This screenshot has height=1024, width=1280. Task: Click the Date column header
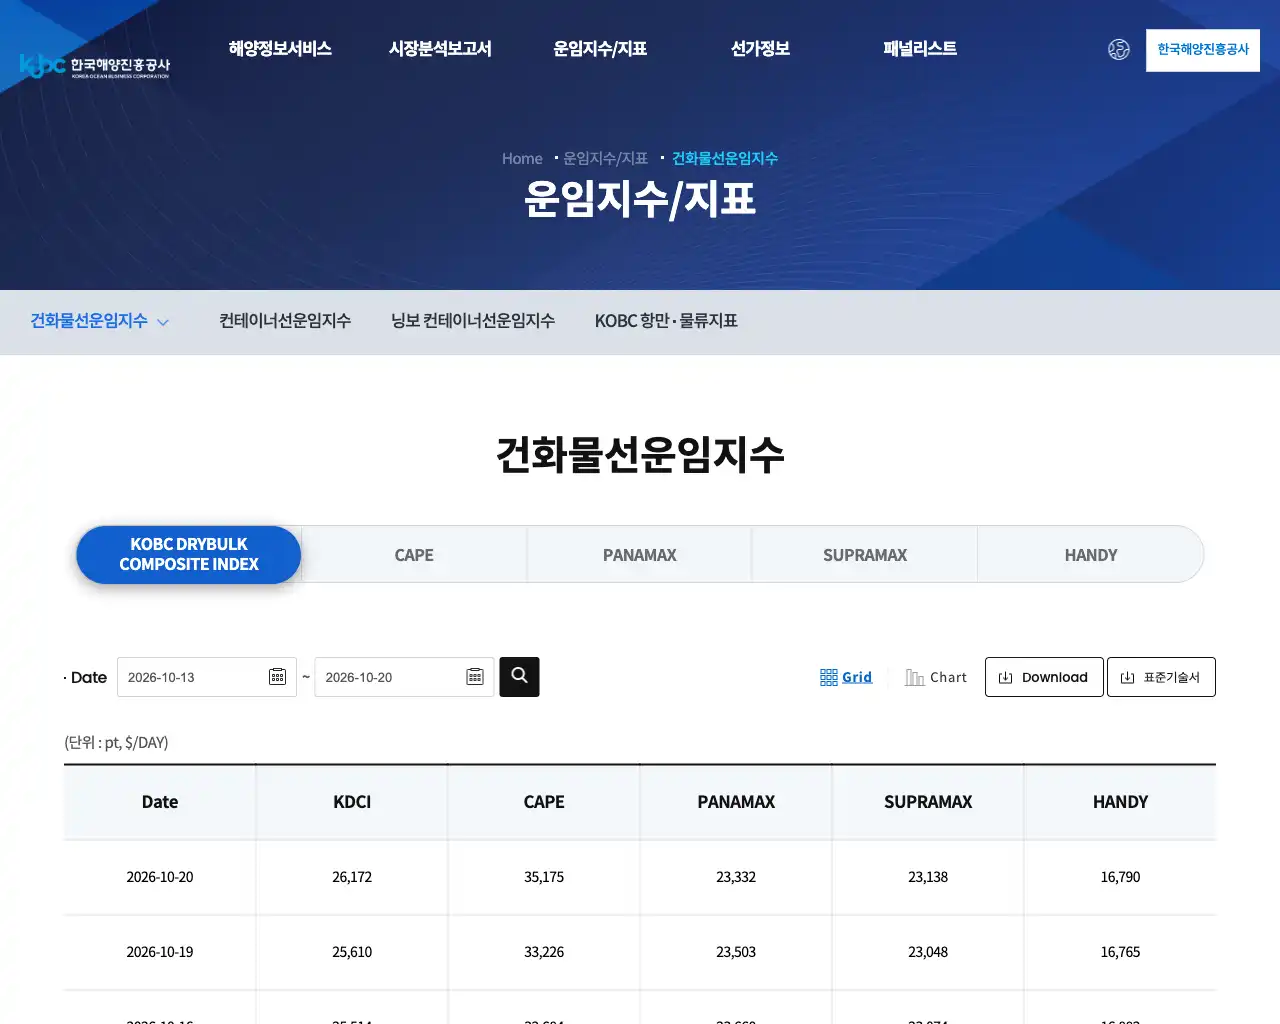click(160, 802)
